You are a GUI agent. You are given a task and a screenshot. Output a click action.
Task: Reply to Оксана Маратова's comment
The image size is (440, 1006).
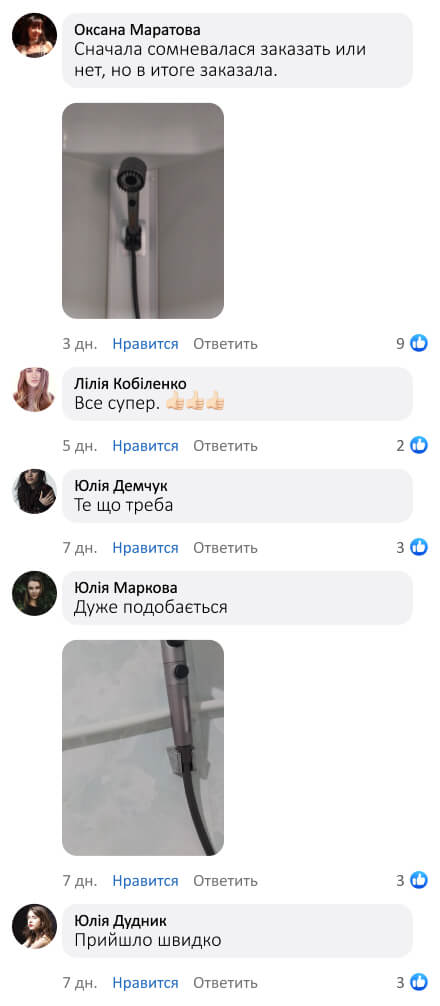click(226, 344)
